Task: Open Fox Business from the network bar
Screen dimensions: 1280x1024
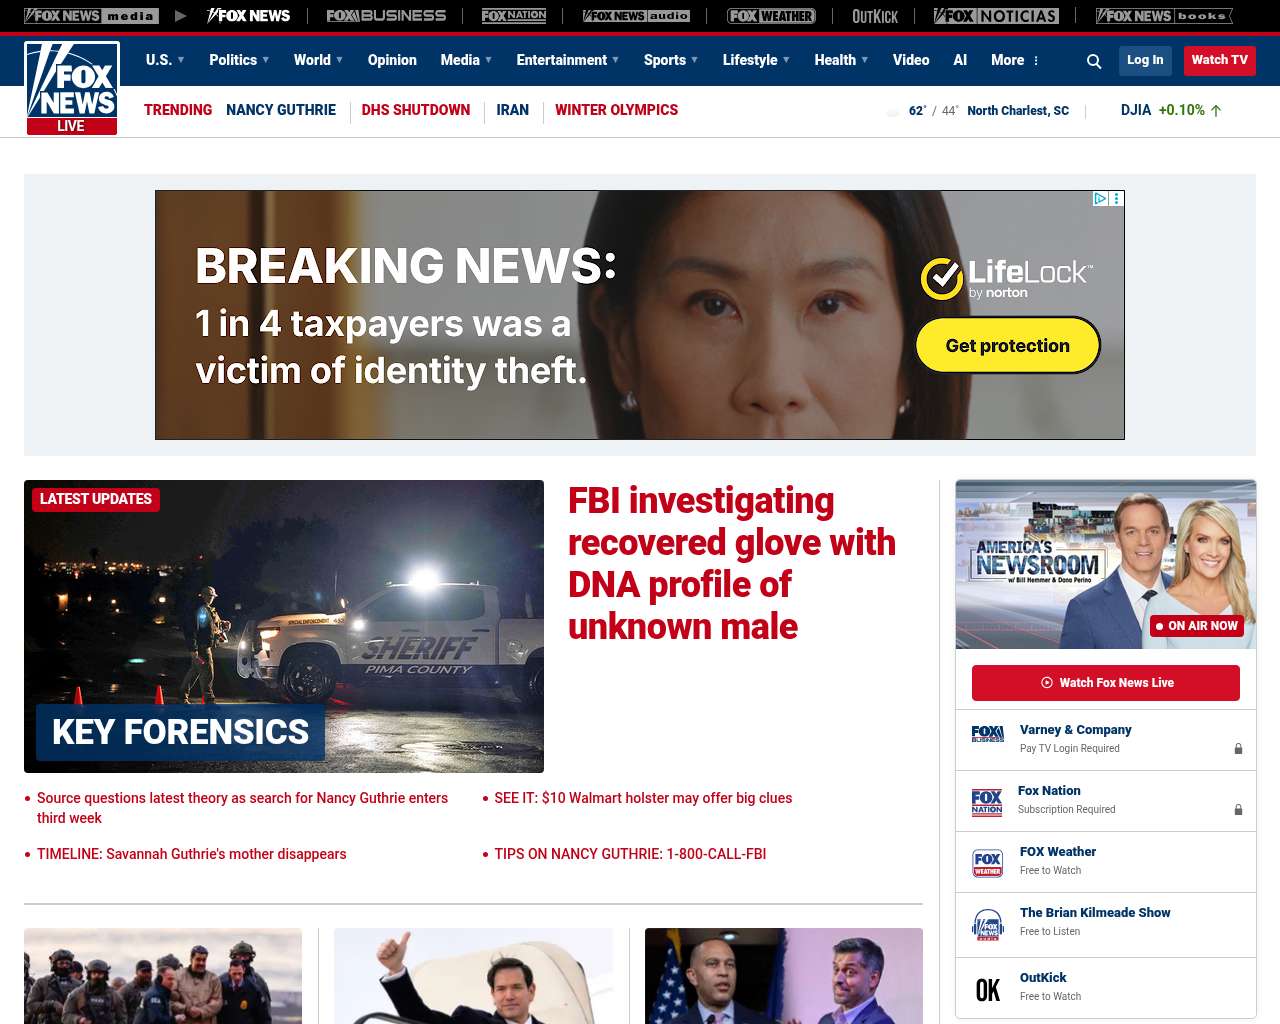Action: (x=386, y=16)
